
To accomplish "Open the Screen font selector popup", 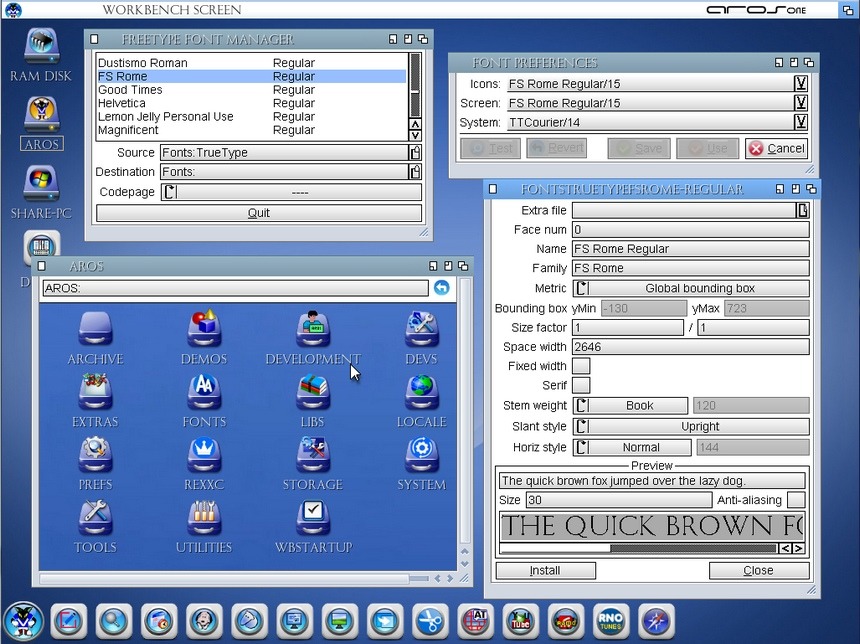I will click(801, 103).
